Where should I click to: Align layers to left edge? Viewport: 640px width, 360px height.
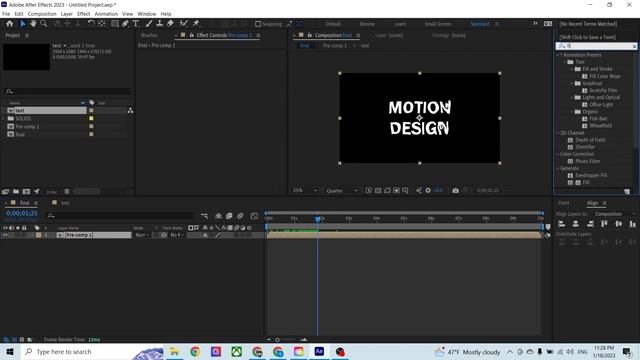tap(562, 224)
